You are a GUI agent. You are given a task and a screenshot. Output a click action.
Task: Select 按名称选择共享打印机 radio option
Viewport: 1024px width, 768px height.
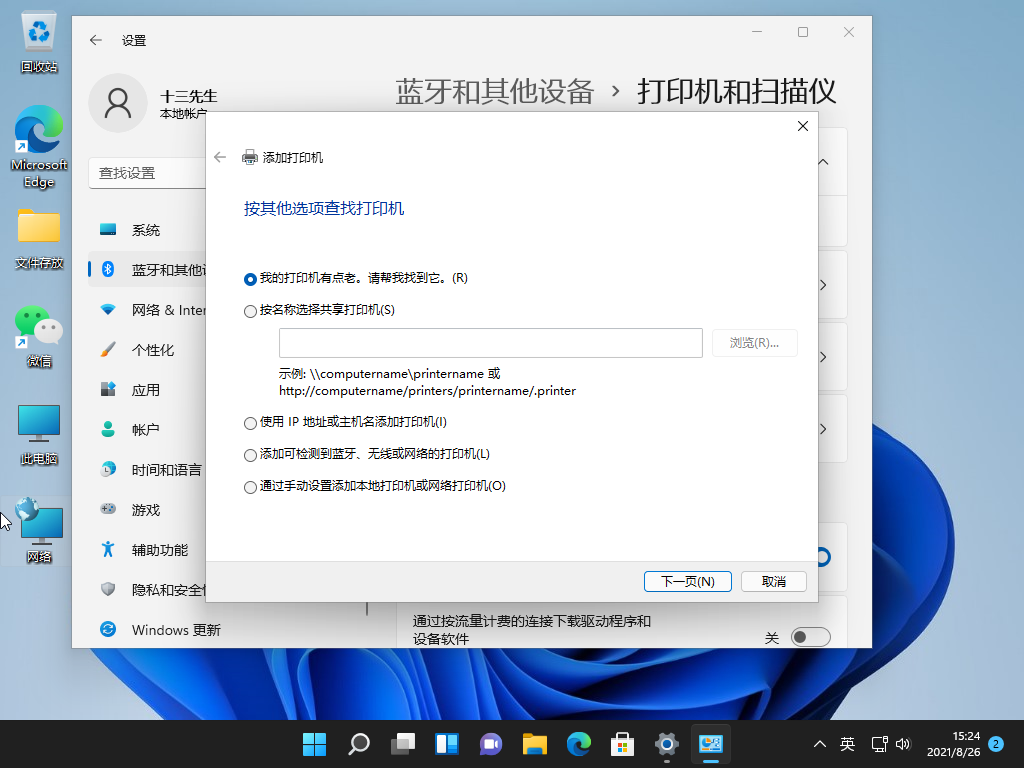pyautogui.click(x=250, y=311)
